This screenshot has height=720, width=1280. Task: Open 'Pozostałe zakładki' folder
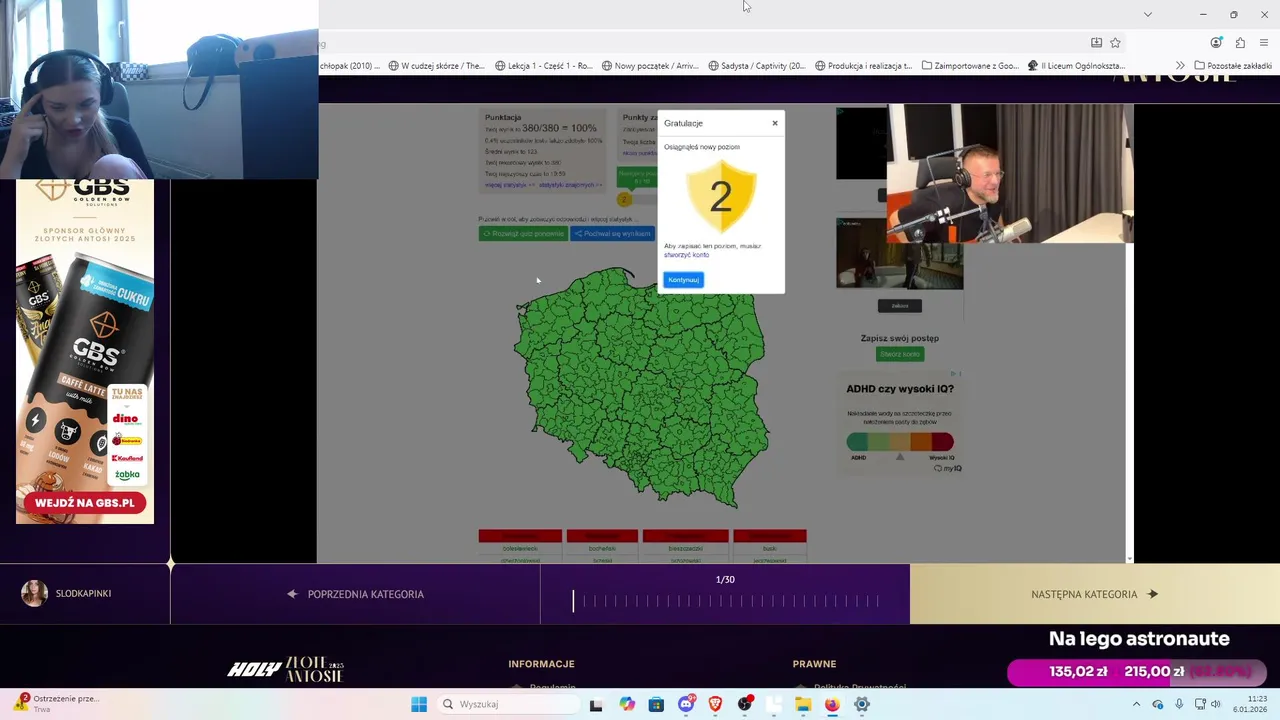(1233, 66)
